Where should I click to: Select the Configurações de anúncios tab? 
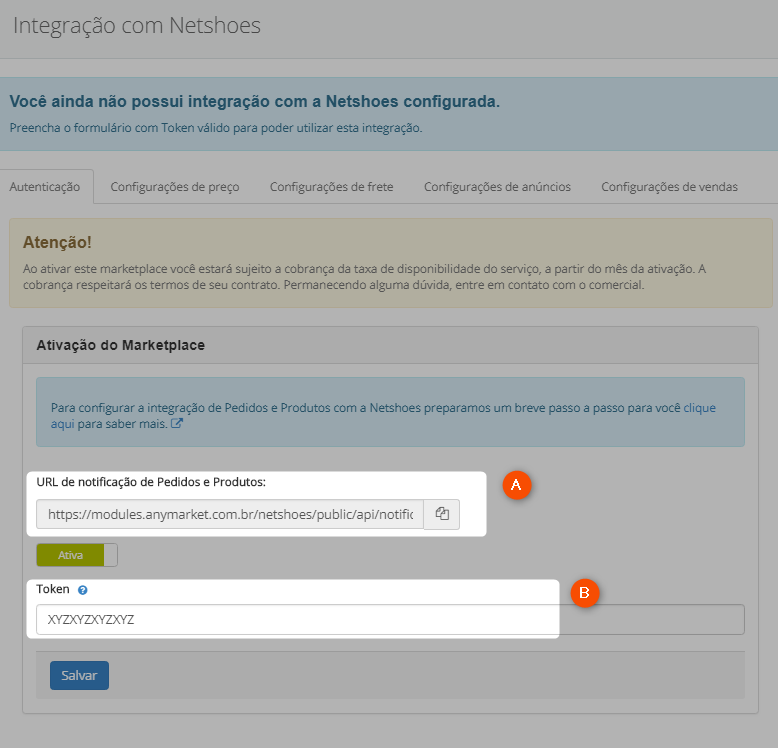[x=497, y=187]
